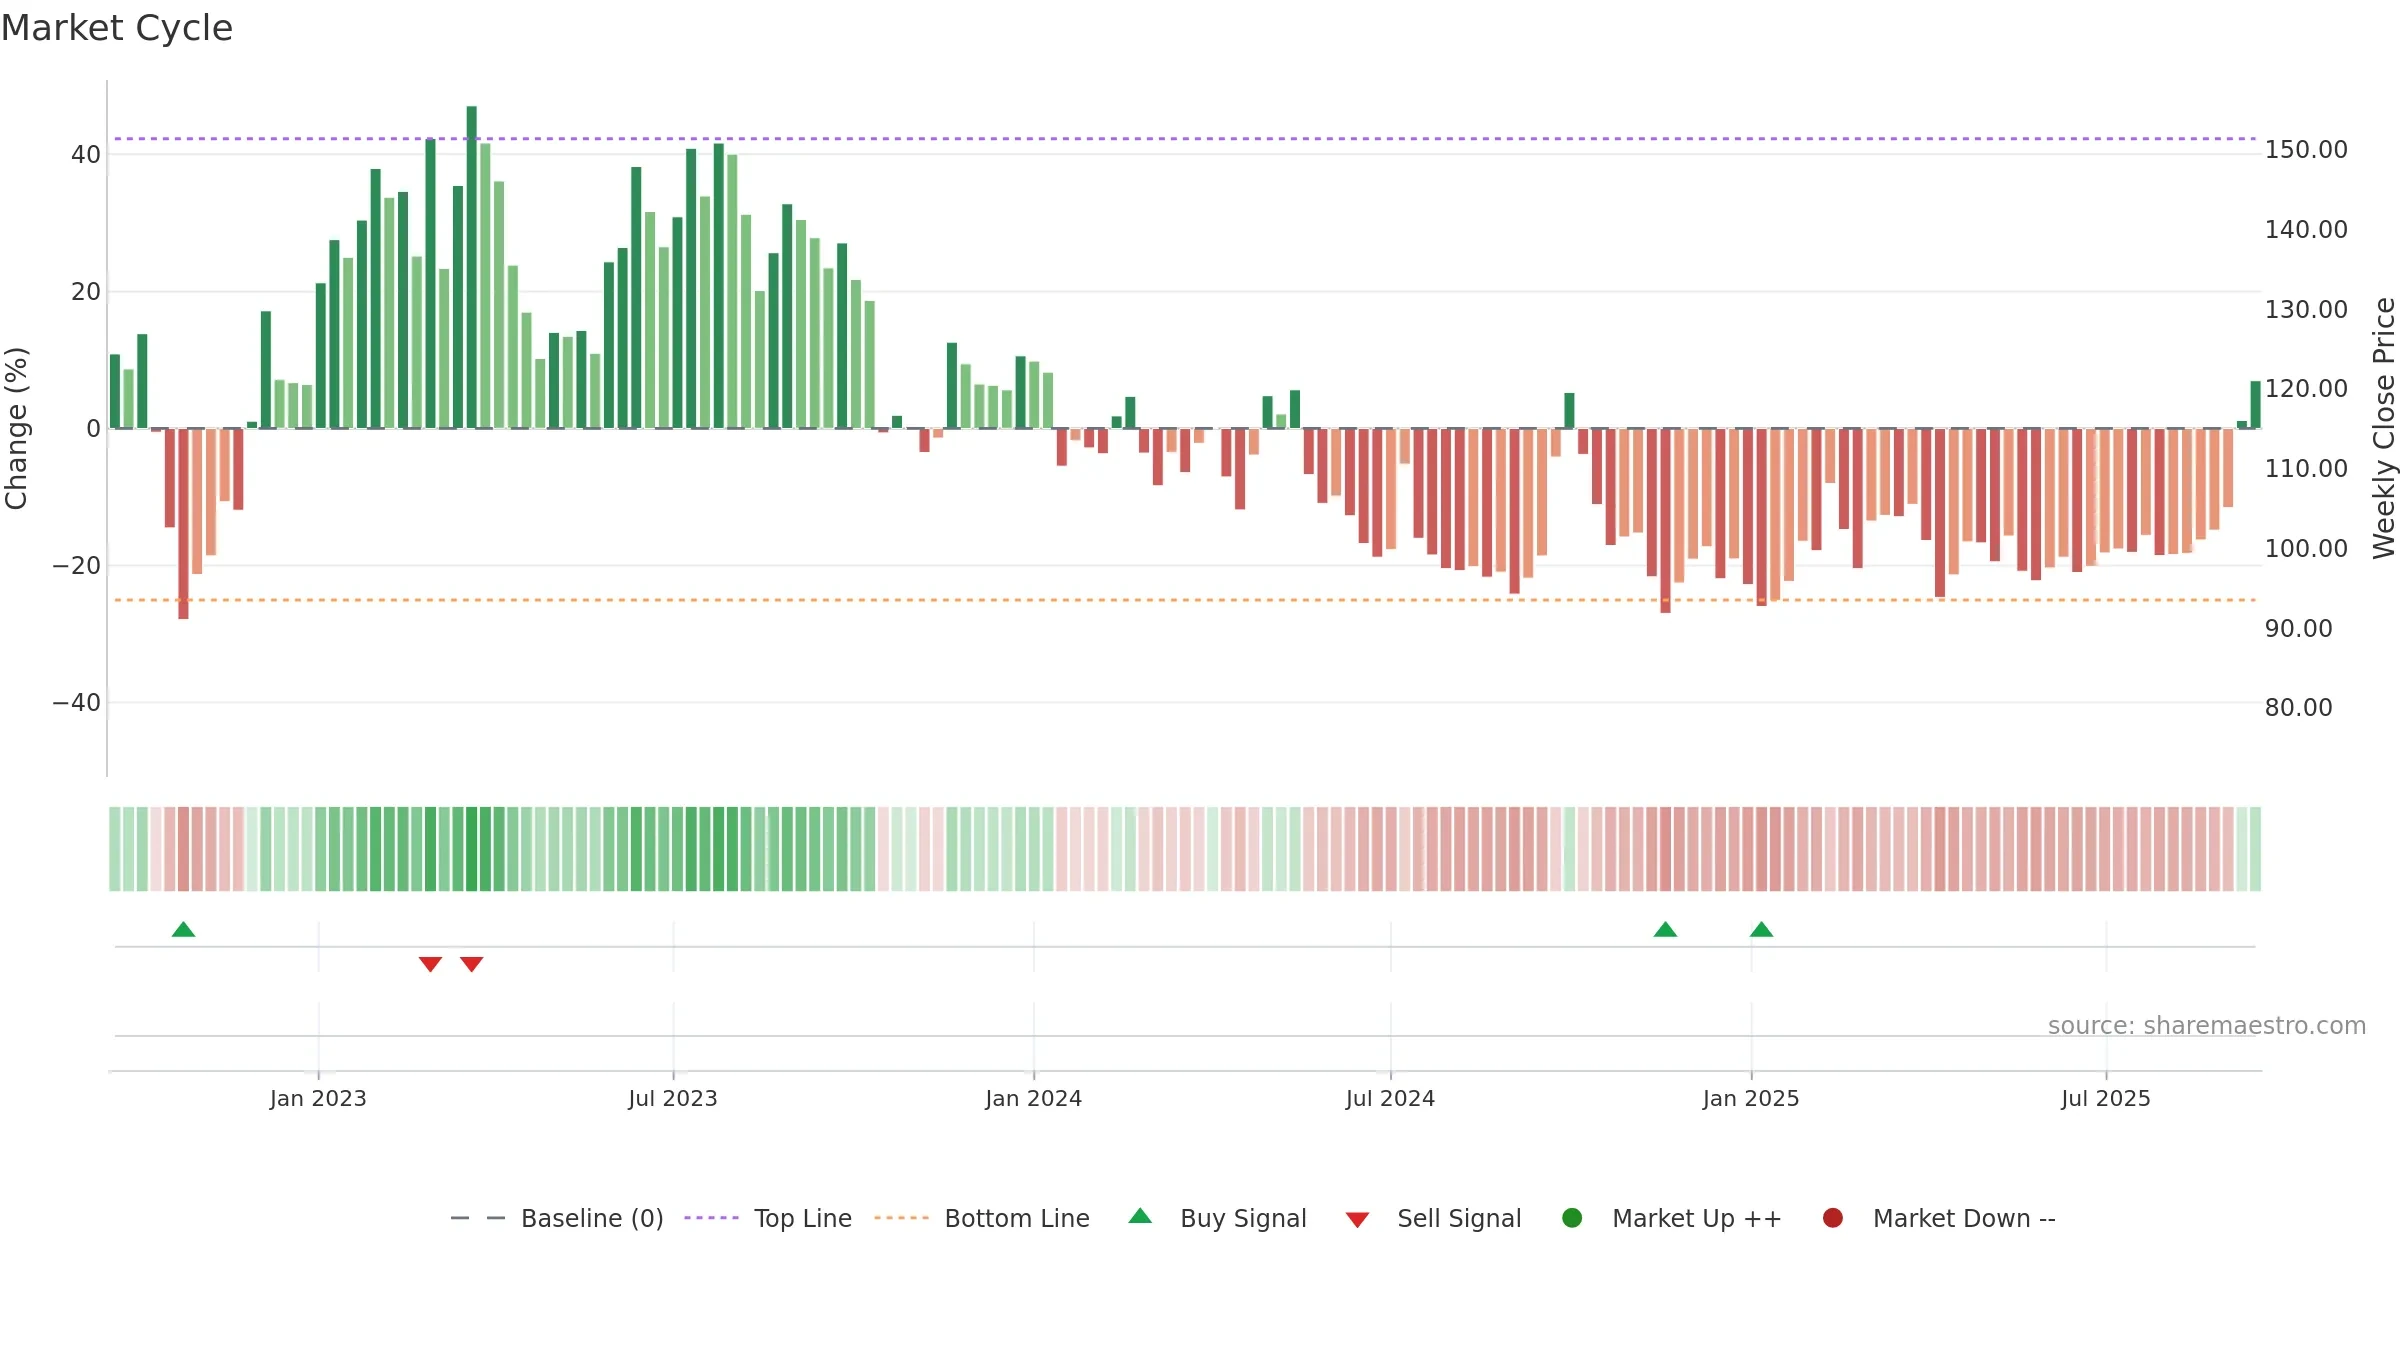Click the 100.00 price axis label
2400x1350 pixels.
click(x=2306, y=549)
